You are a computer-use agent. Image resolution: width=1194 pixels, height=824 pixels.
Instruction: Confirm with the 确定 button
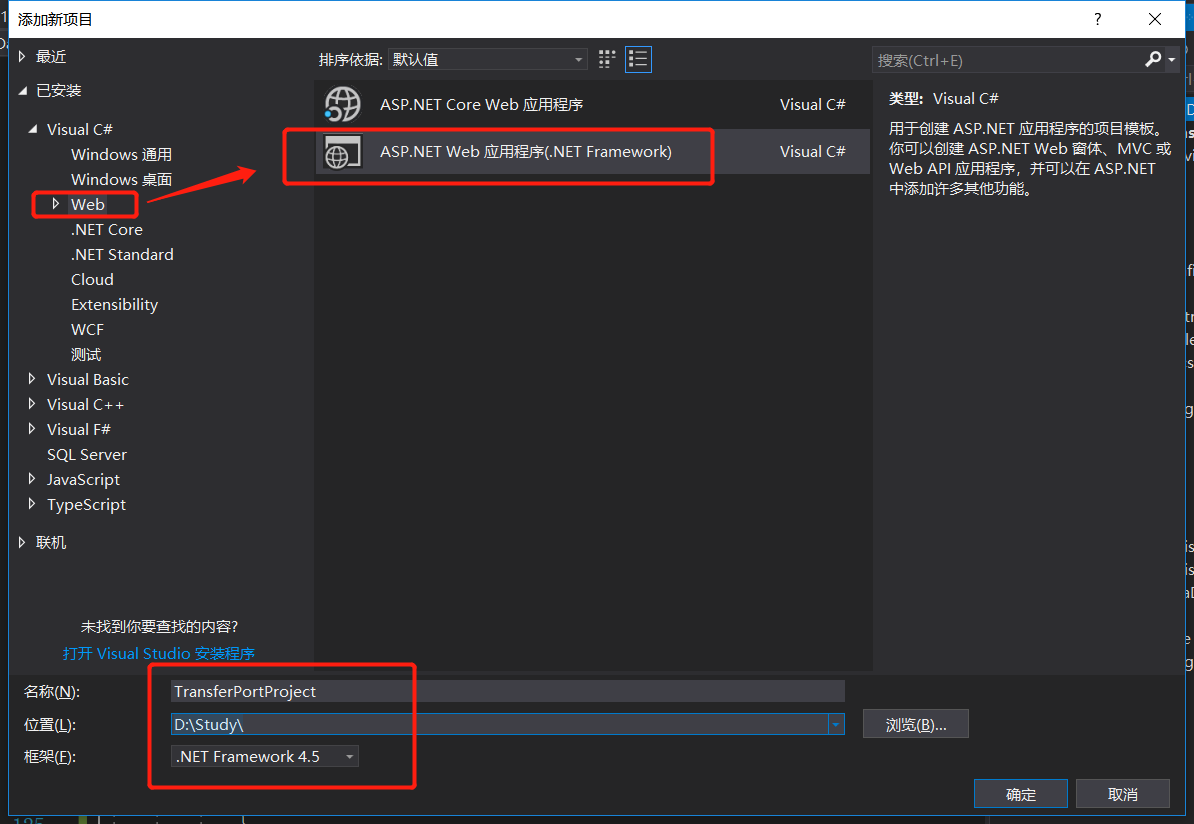pos(1020,794)
